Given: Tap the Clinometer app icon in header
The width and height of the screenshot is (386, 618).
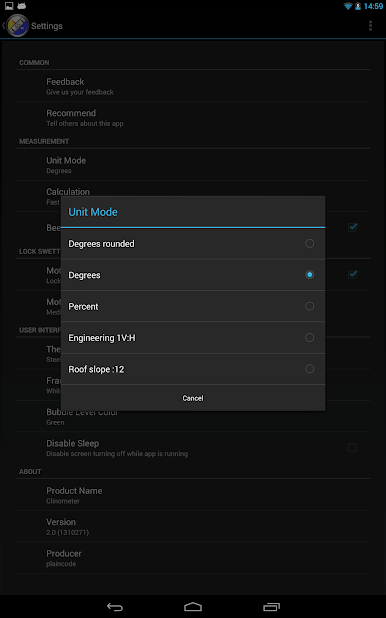Looking at the screenshot, I should click(17, 26).
